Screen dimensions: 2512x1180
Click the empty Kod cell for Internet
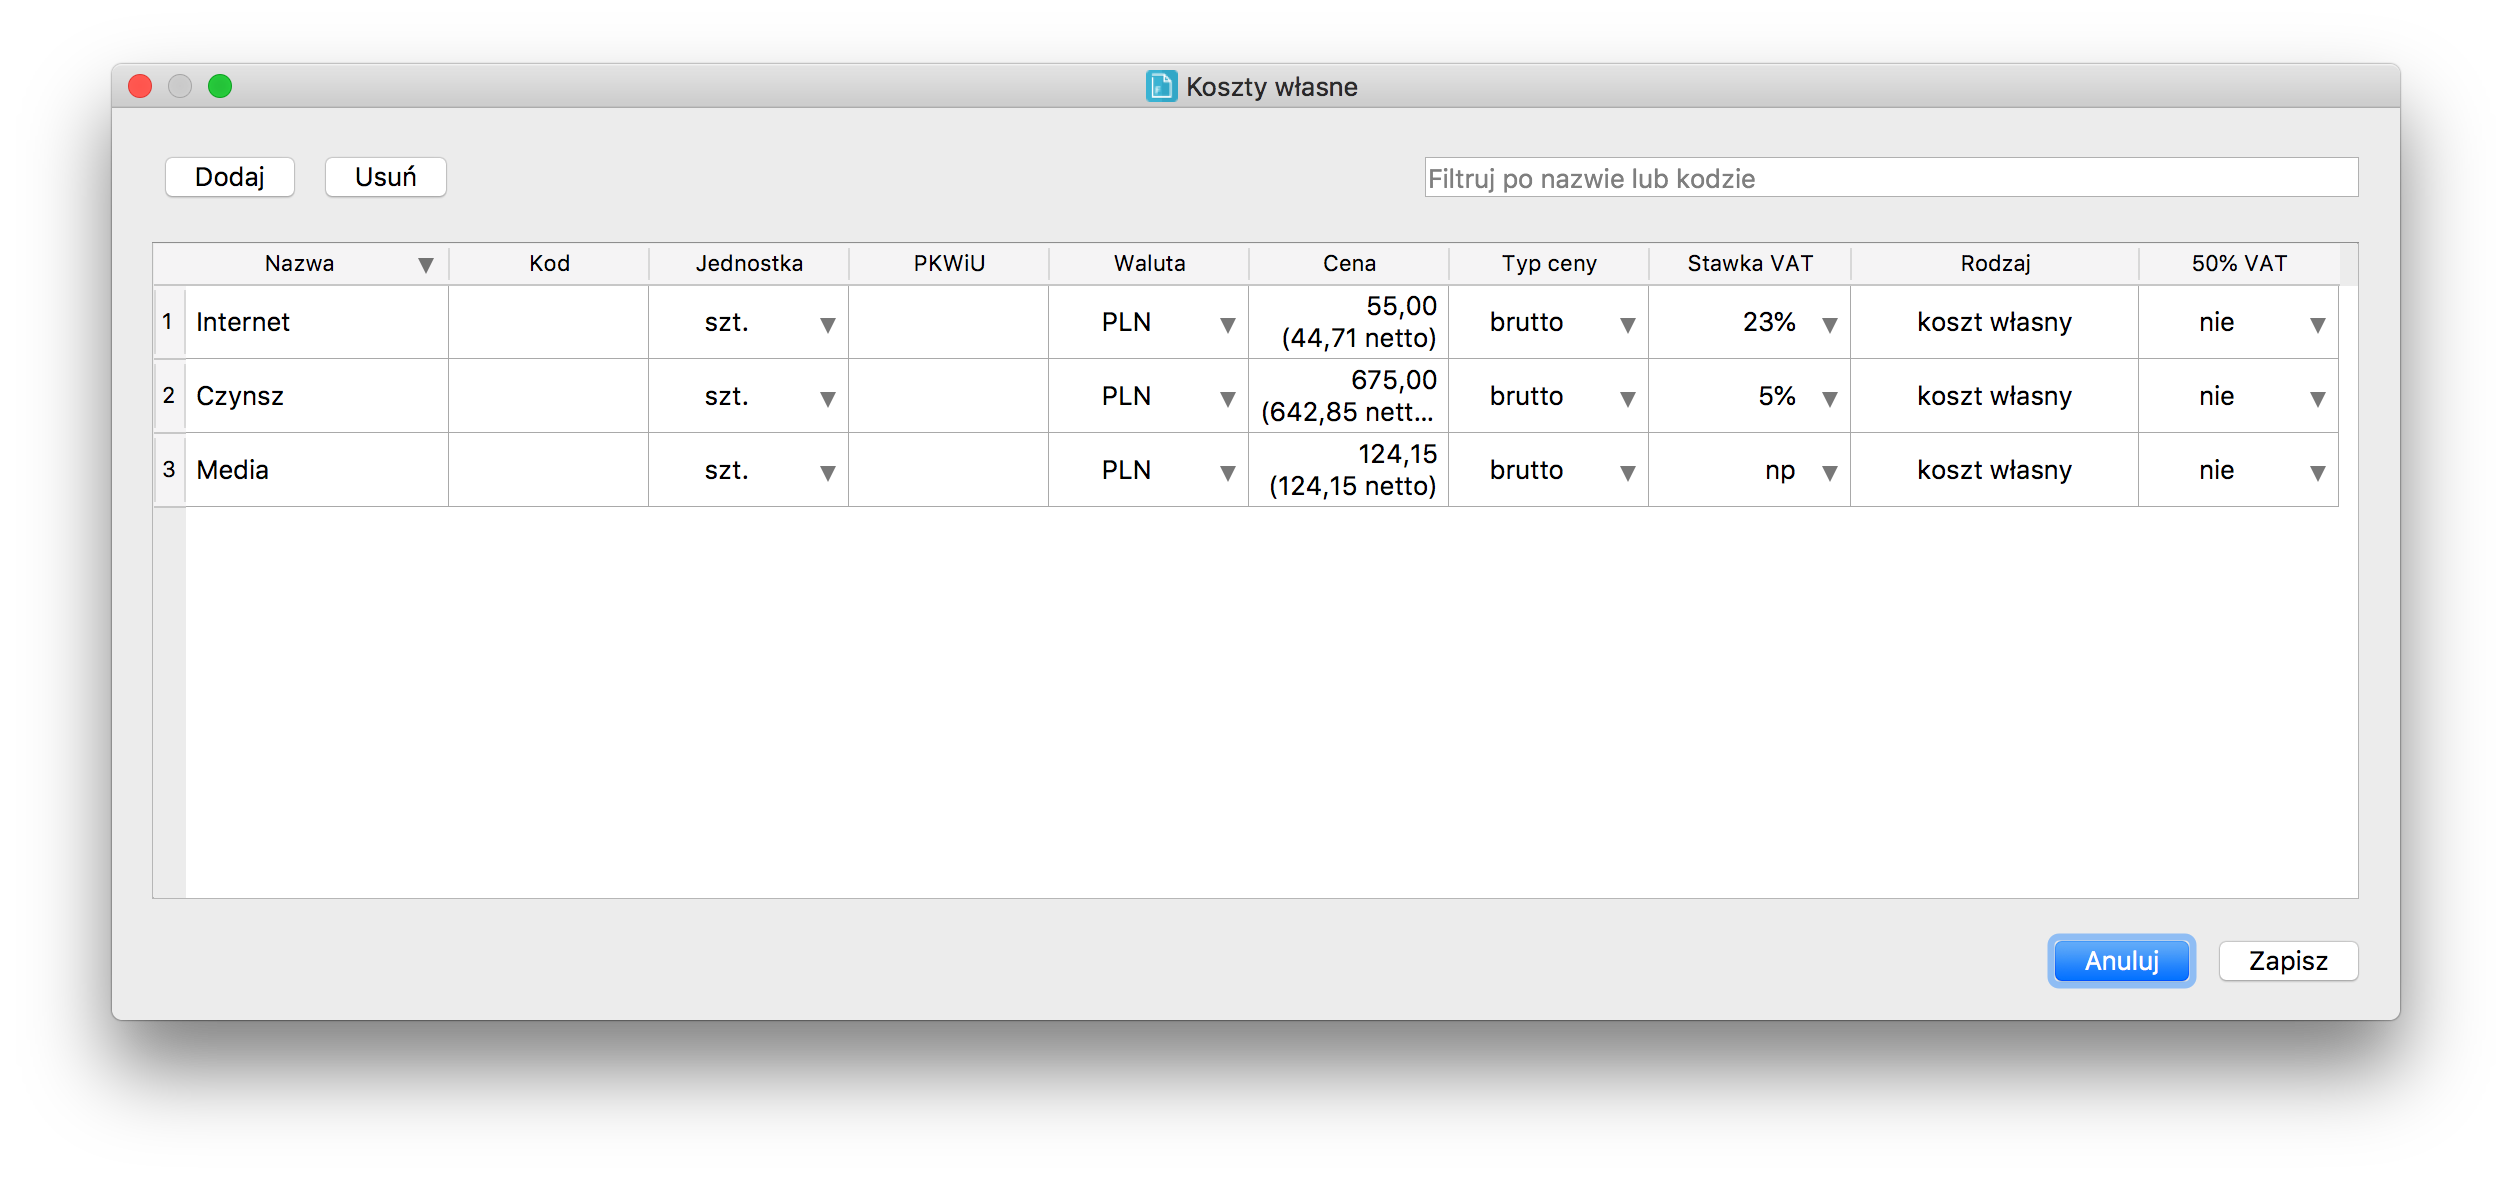pyautogui.click(x=549, y=322)
